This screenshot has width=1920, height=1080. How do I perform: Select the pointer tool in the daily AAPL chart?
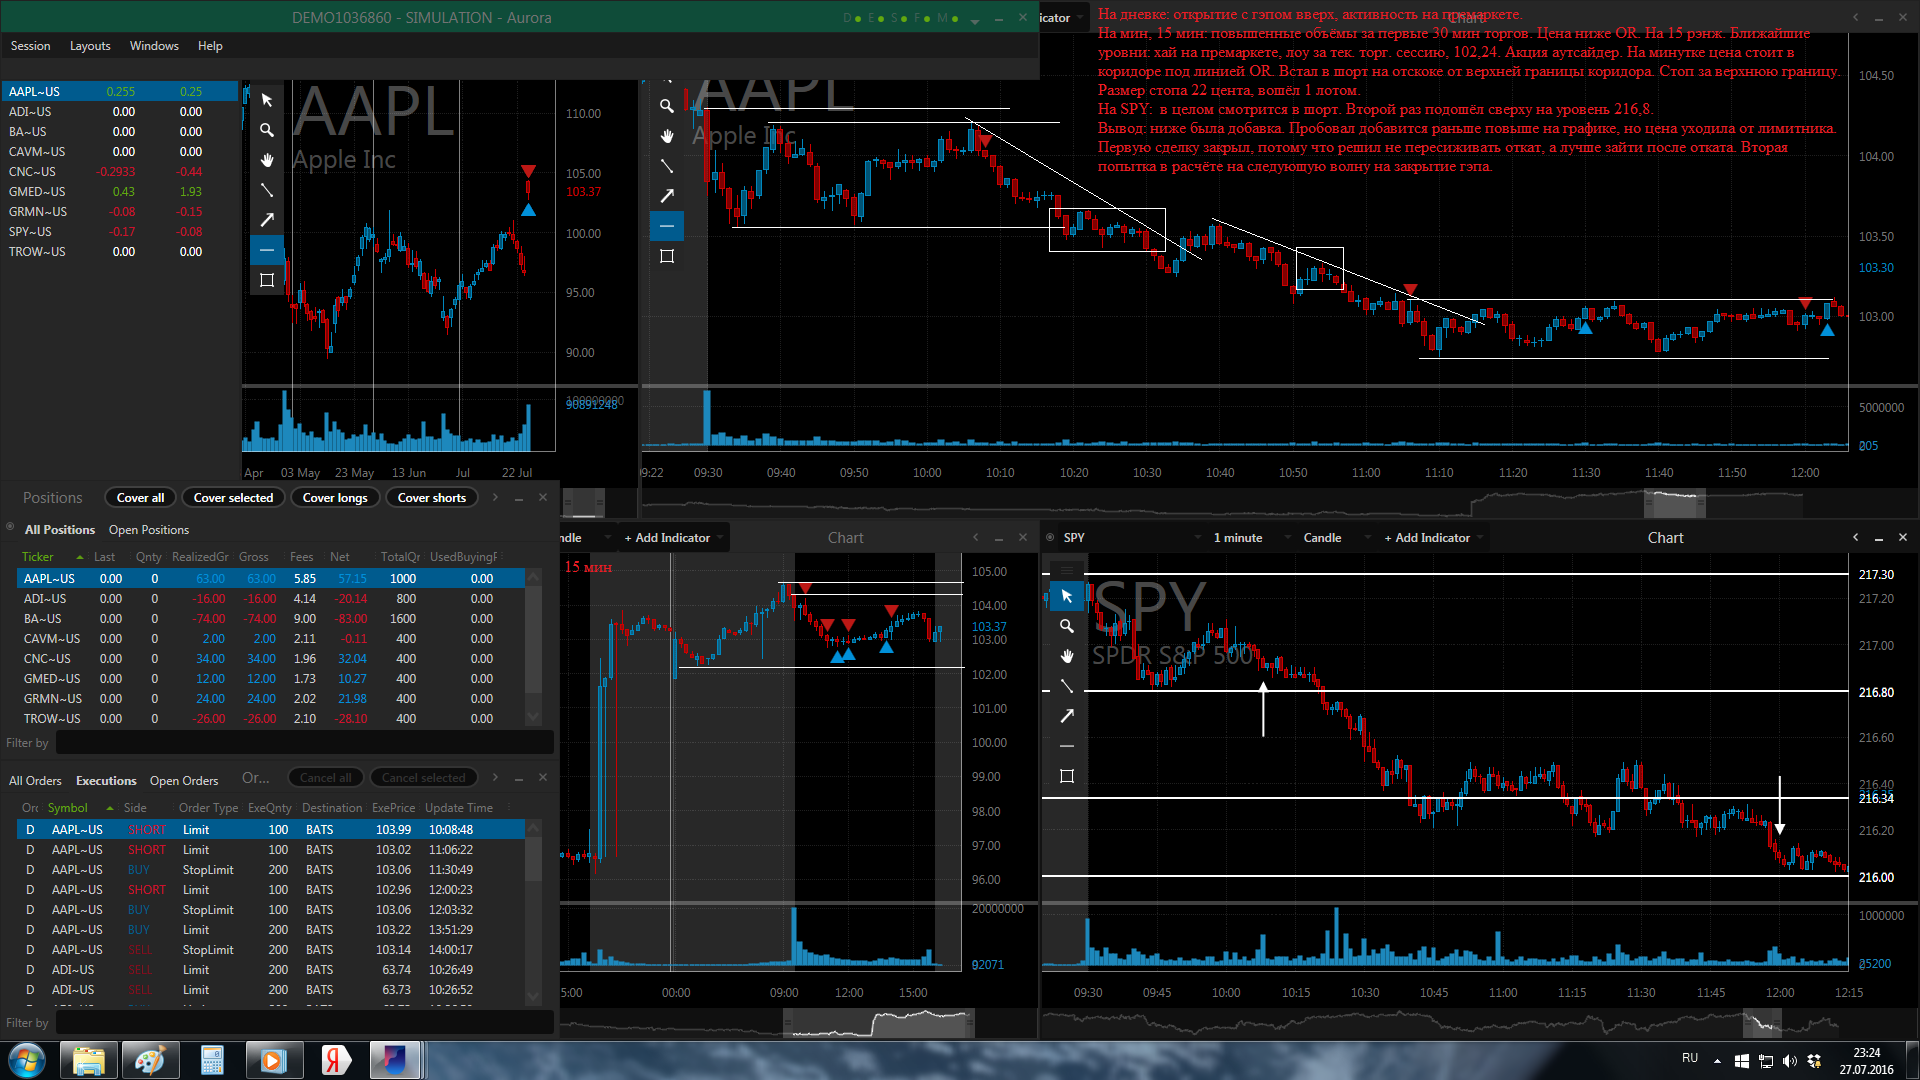(x=267, y=100)
